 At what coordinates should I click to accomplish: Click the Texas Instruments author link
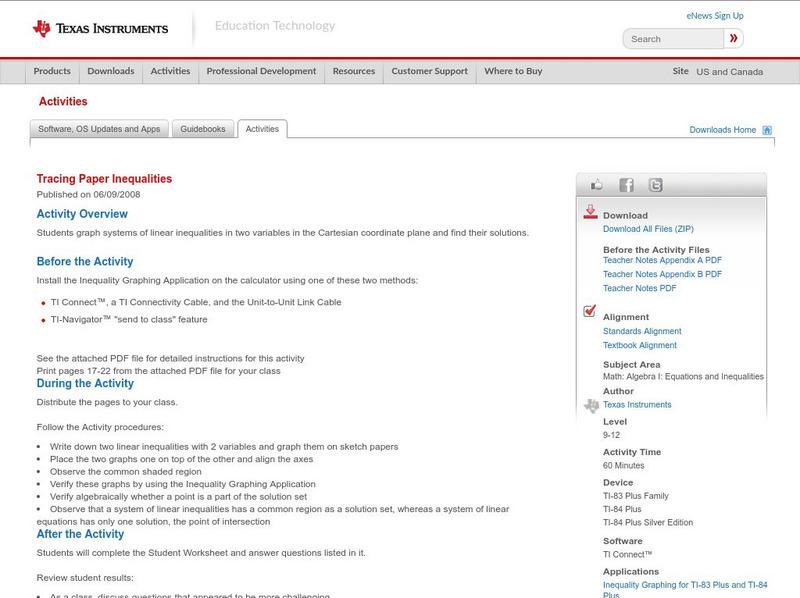[637, 405]
